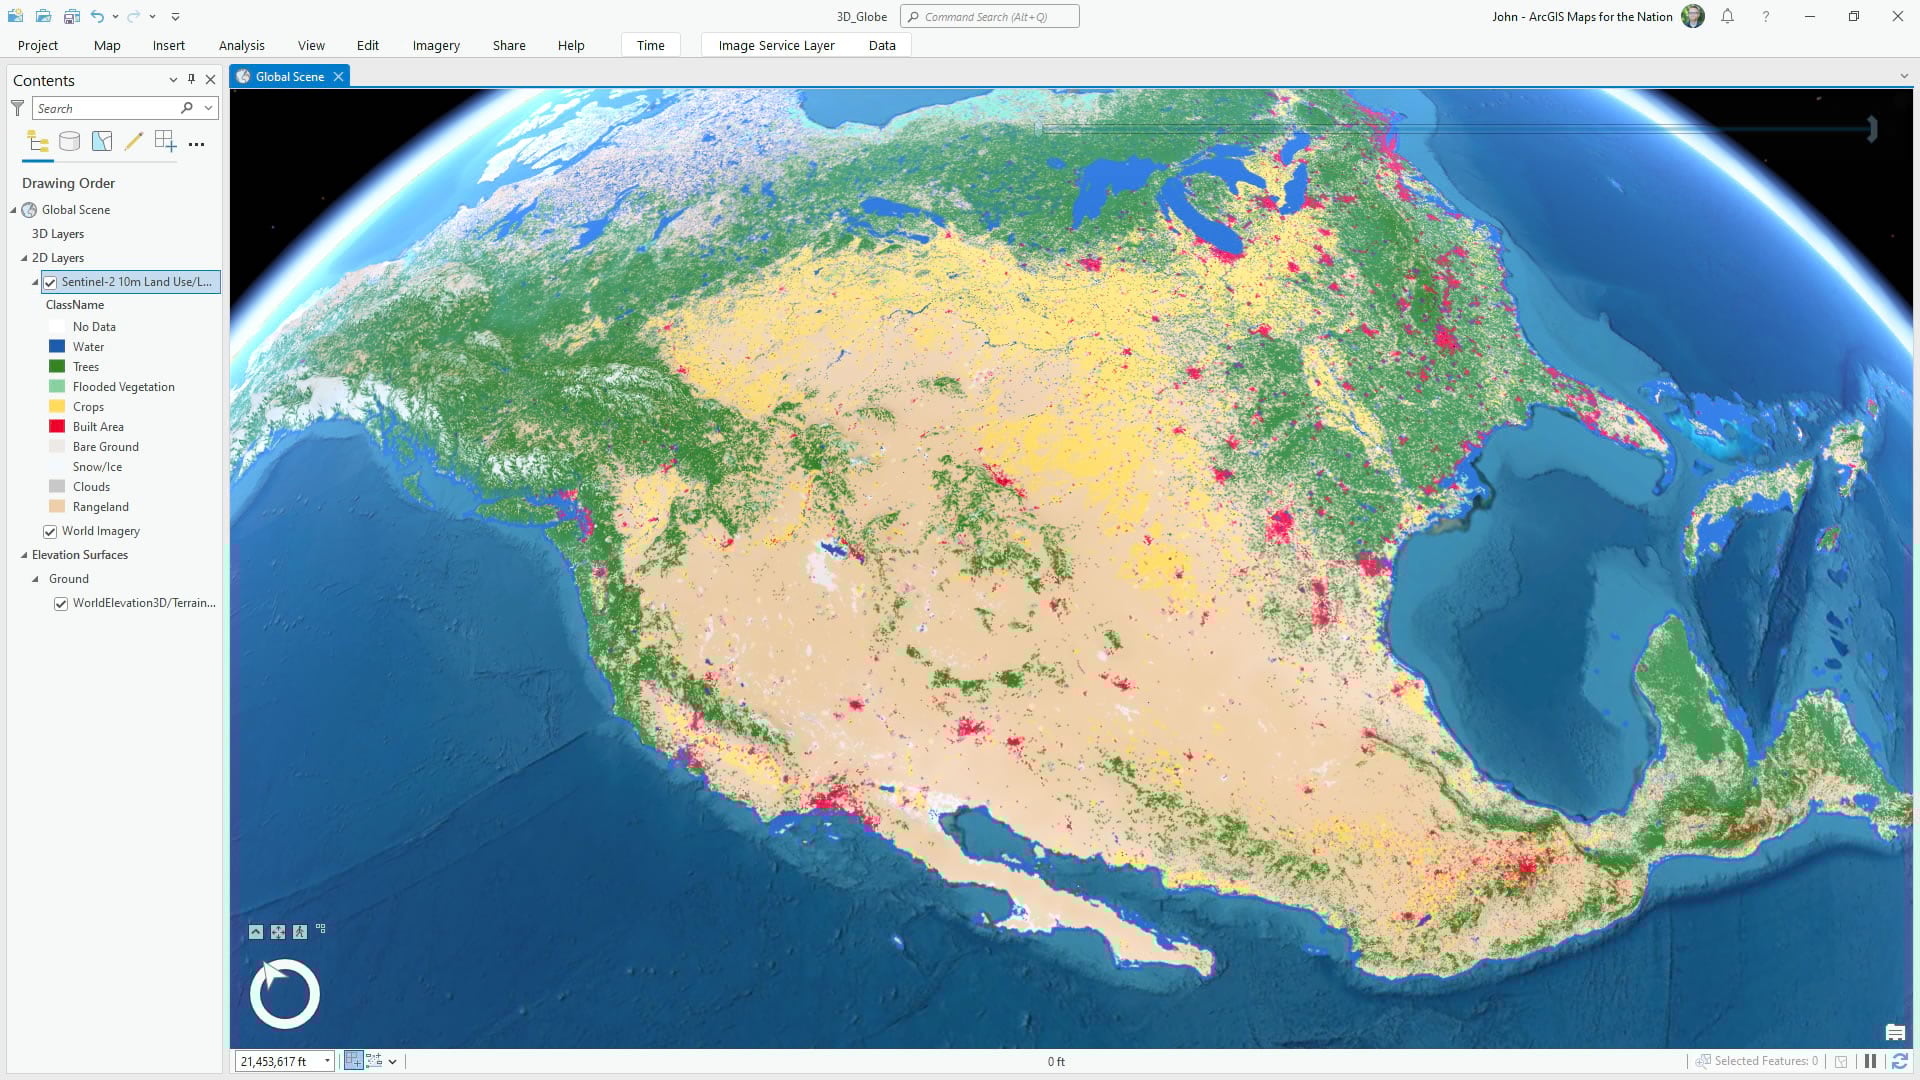Click List By Drawing Order icon

click(x=38, y=142)
